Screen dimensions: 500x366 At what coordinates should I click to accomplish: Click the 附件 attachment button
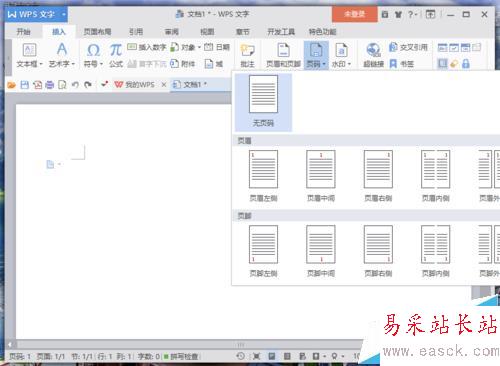click(183, 64)
